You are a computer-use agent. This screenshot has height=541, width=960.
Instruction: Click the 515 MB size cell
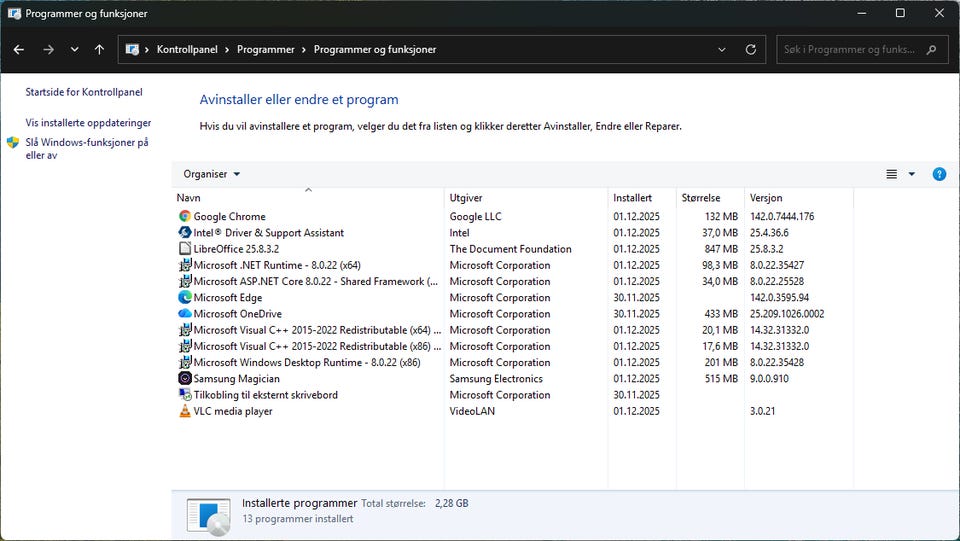coord(721,378)
